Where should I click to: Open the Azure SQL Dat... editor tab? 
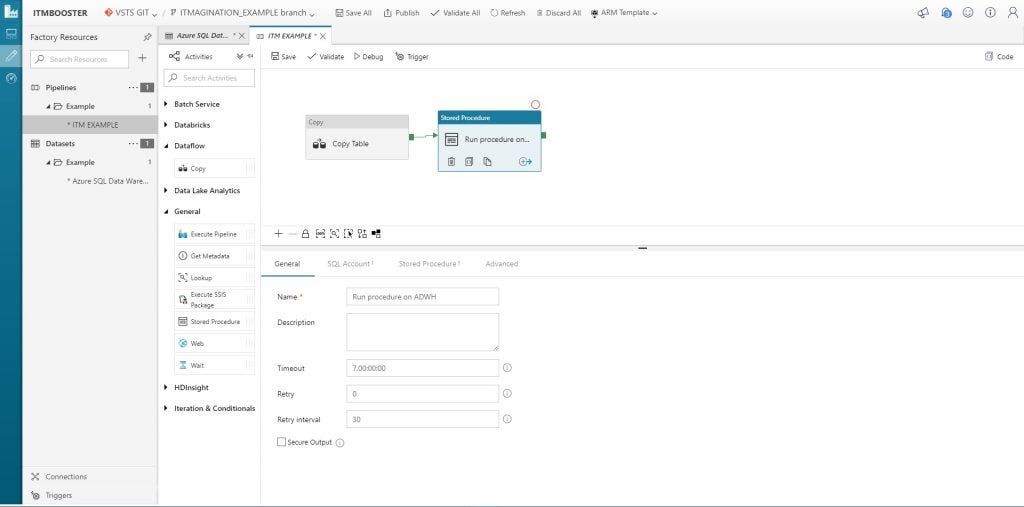tap(202, 36)
